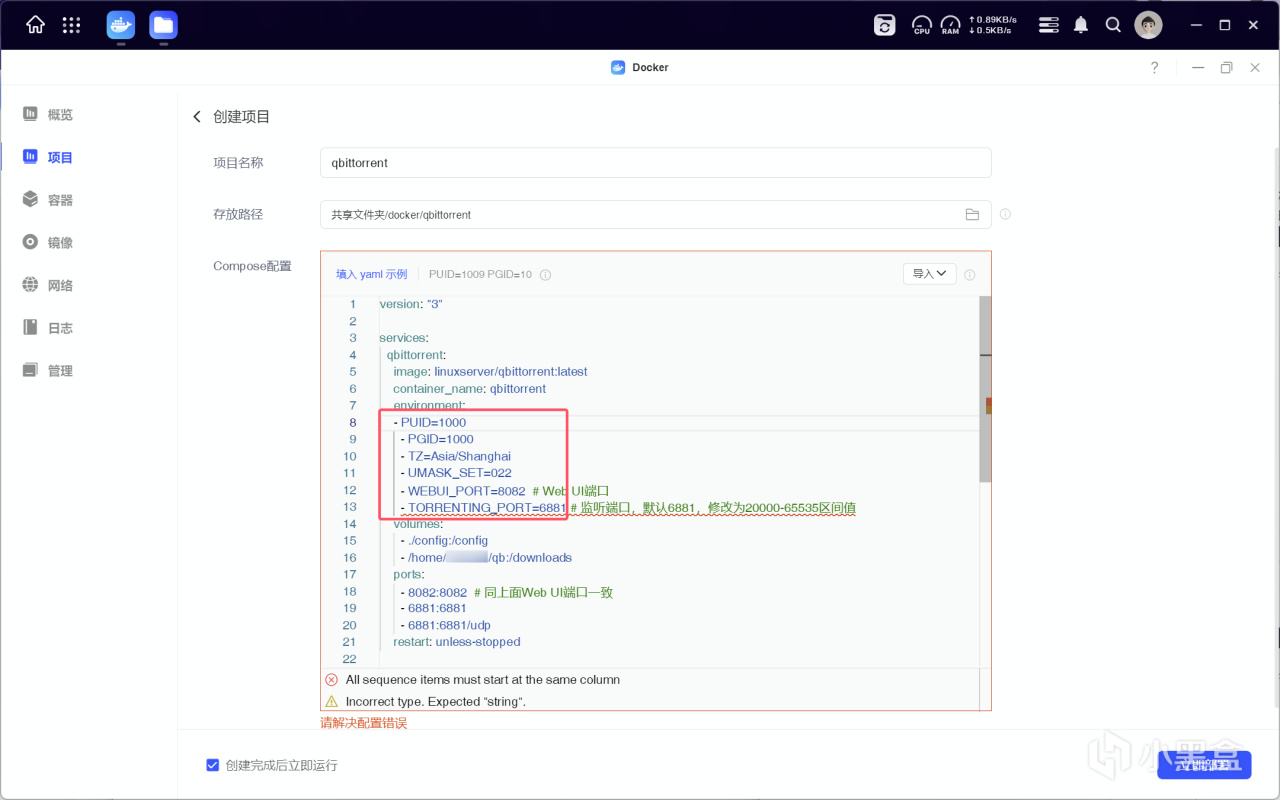This screenshot has width=1280, height=800.
Task: Place cursor on the image: linuxserver/qbittorrent:latest line
Action: pyautogui.click(x=490, y=372)
